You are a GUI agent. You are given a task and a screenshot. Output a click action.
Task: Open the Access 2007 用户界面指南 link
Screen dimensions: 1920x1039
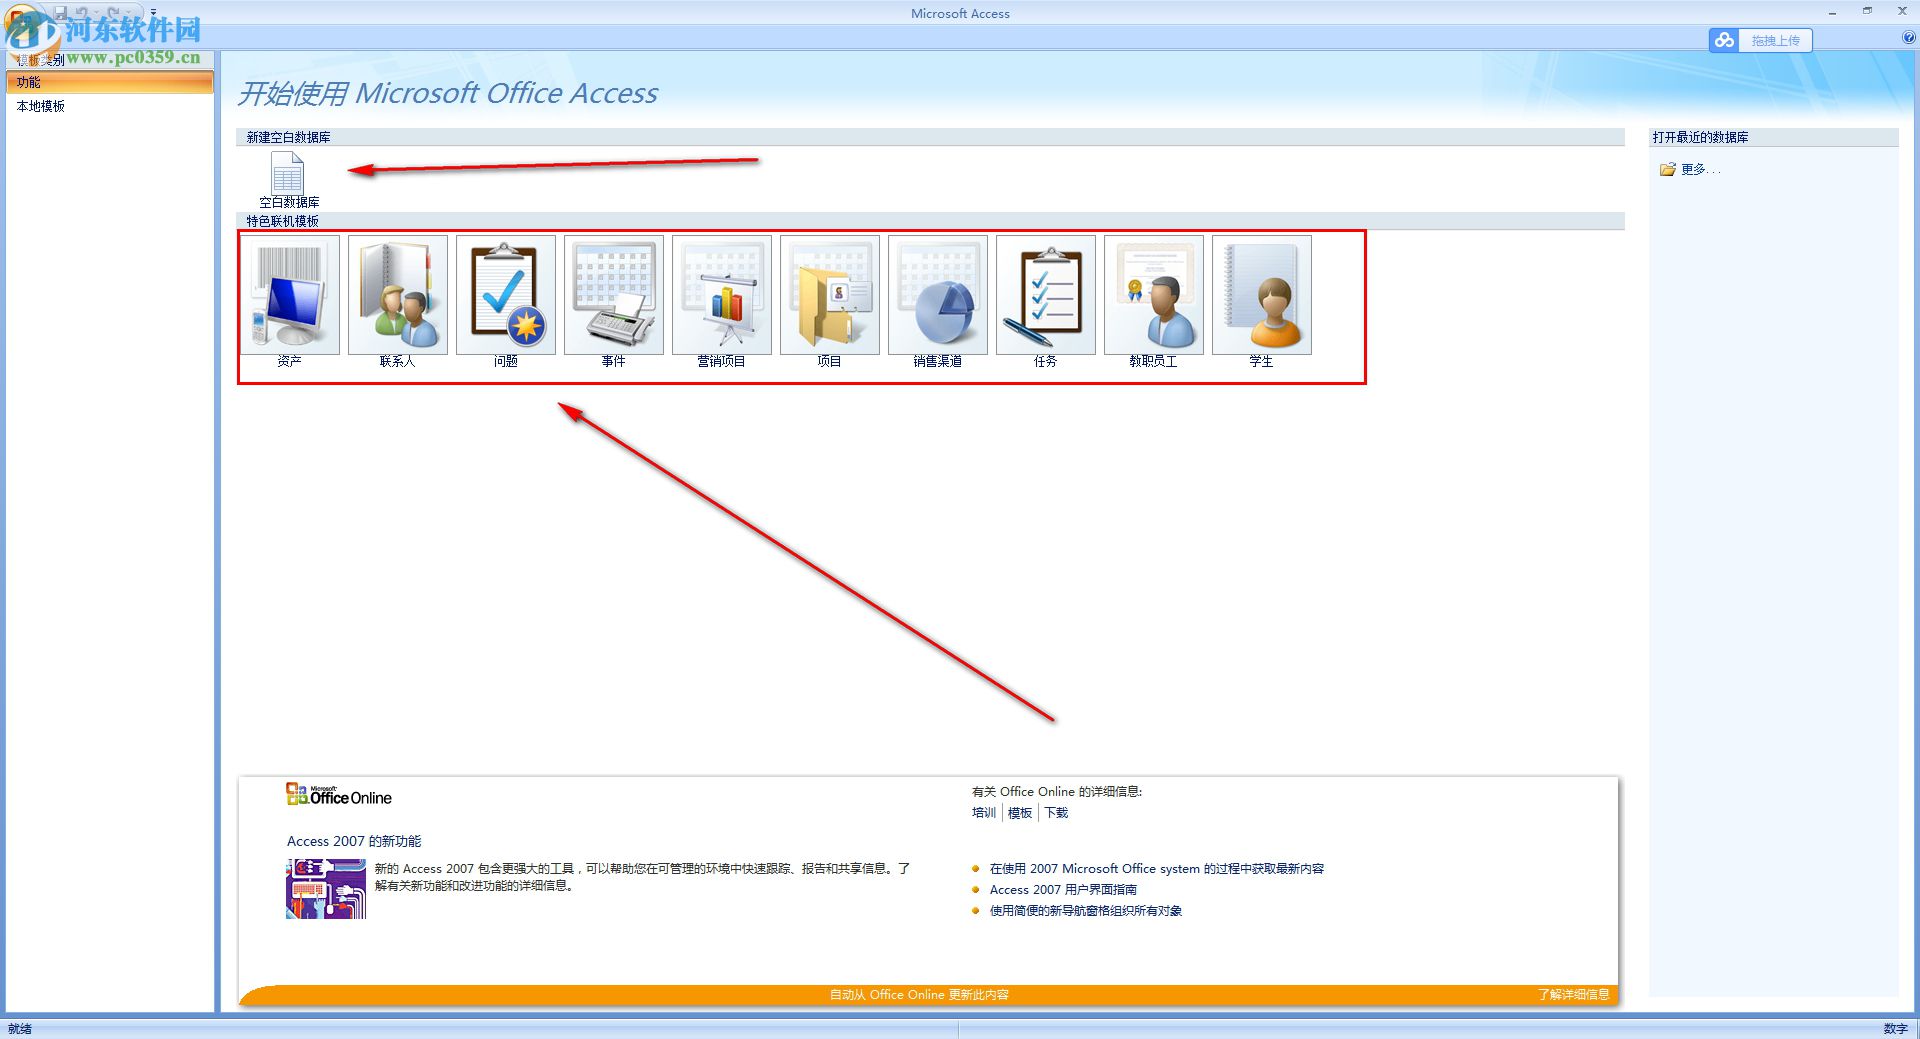coord(1063,890)
